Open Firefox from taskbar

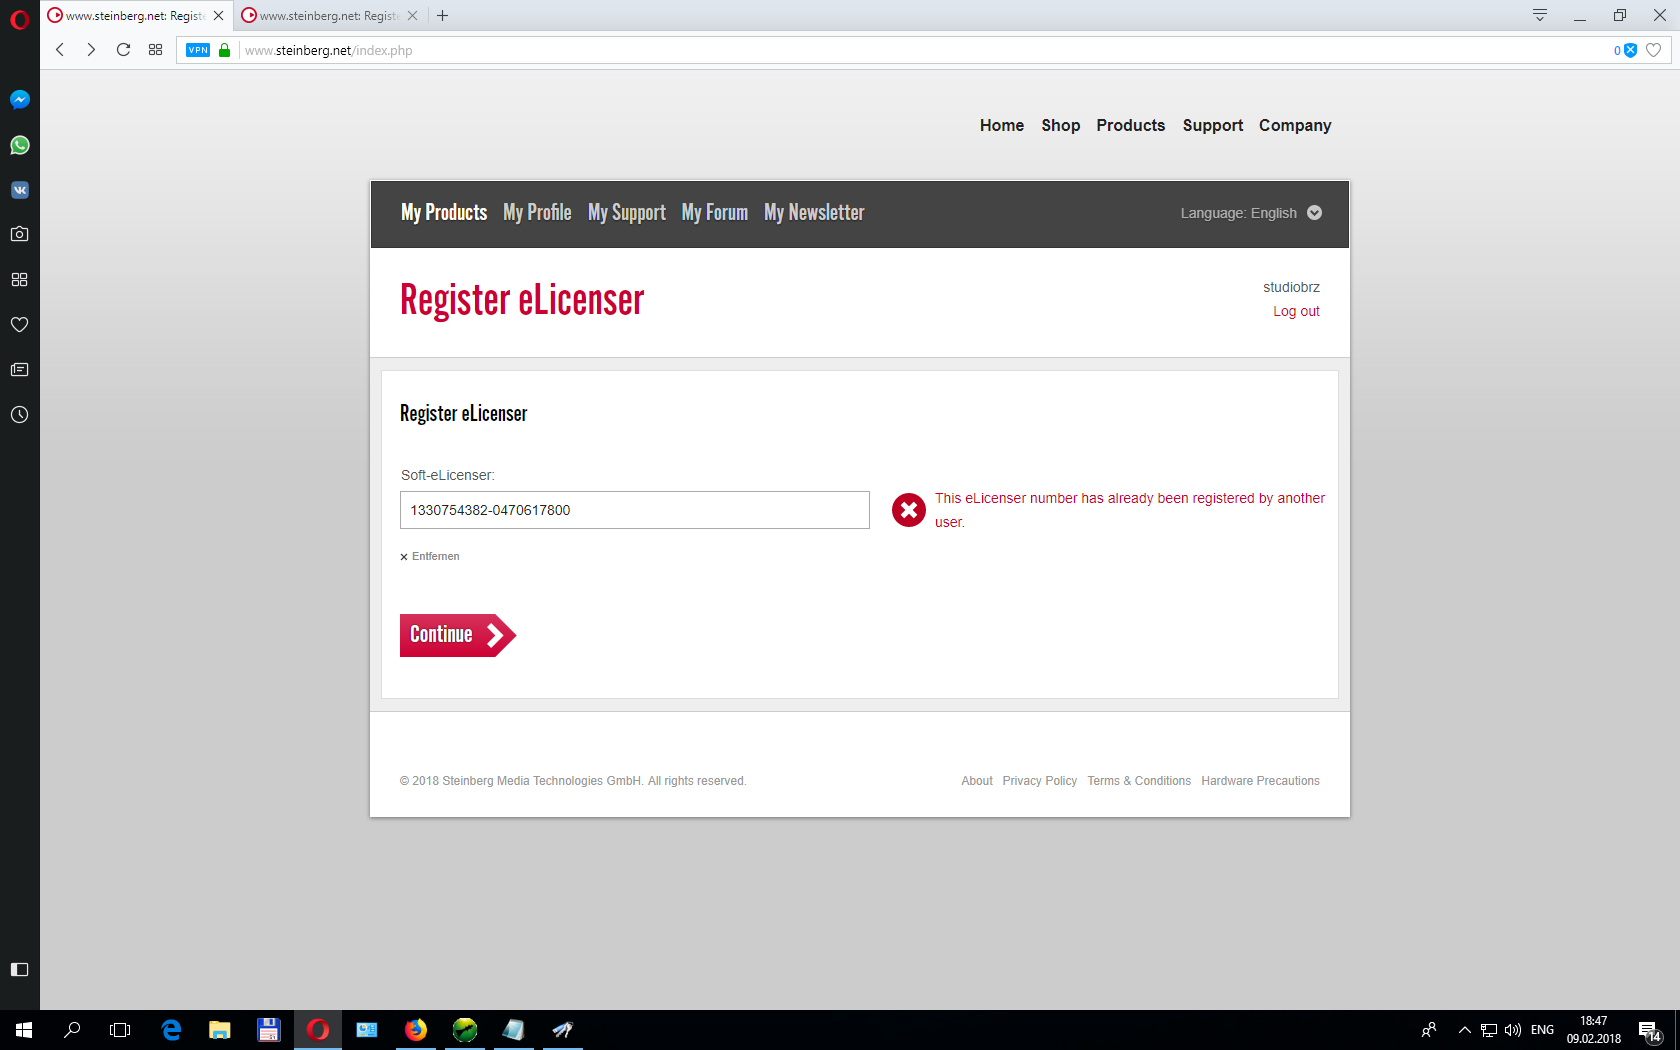pyautogui.click(x=415, y=1030)
